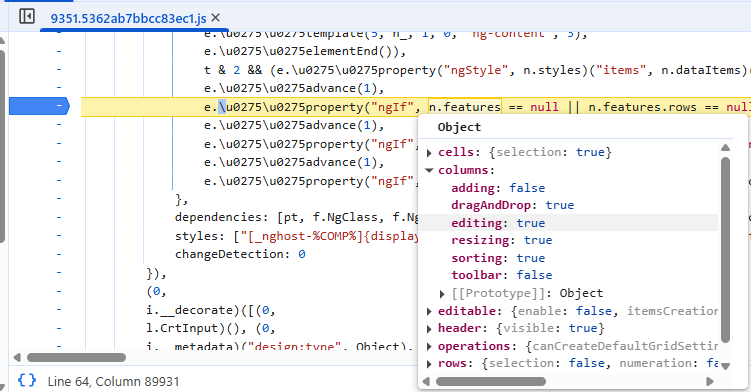Expand the cells property

(x=429, y=152)
